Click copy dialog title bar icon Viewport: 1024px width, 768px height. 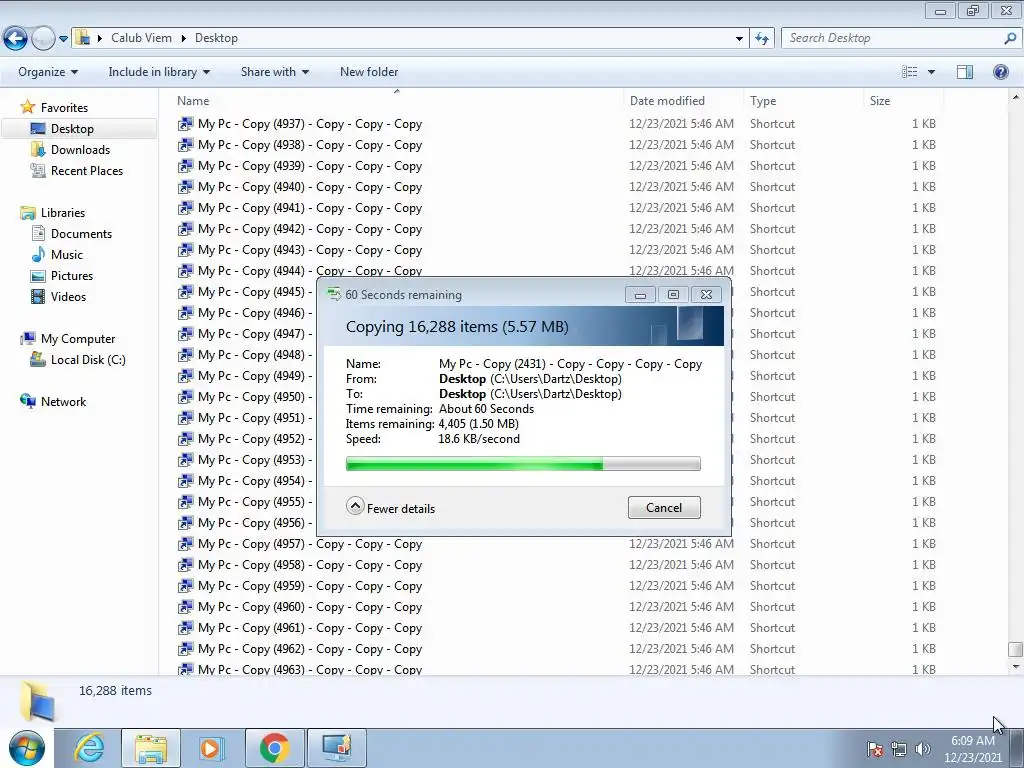(x=334, y=295)
